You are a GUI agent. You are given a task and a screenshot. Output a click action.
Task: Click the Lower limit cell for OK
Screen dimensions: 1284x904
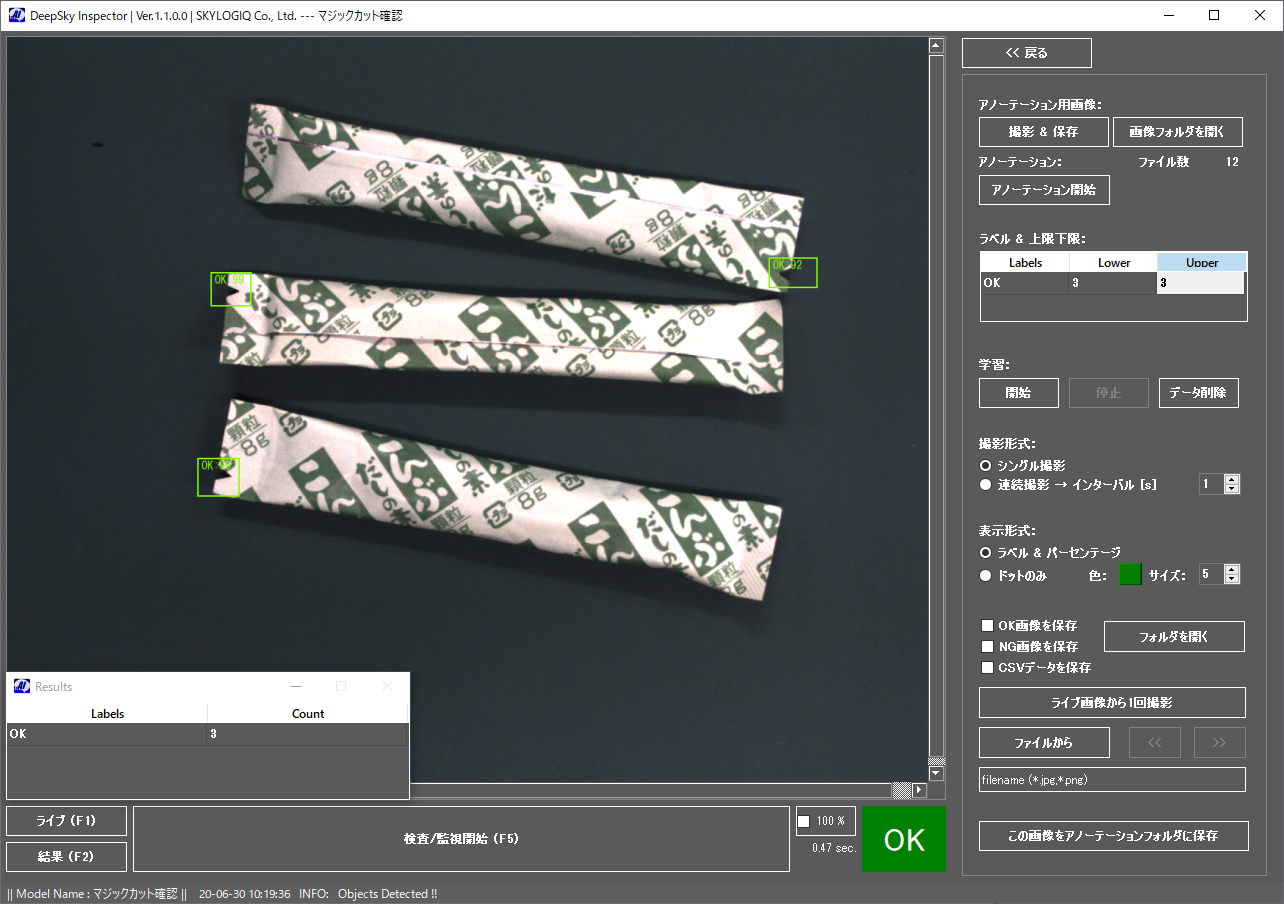[x=1113, y=283]
